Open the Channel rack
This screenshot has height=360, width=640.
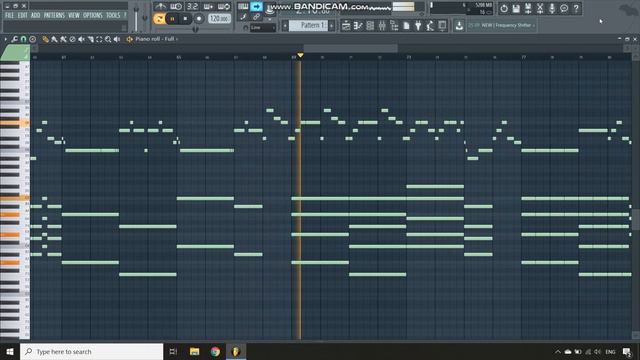370,26
